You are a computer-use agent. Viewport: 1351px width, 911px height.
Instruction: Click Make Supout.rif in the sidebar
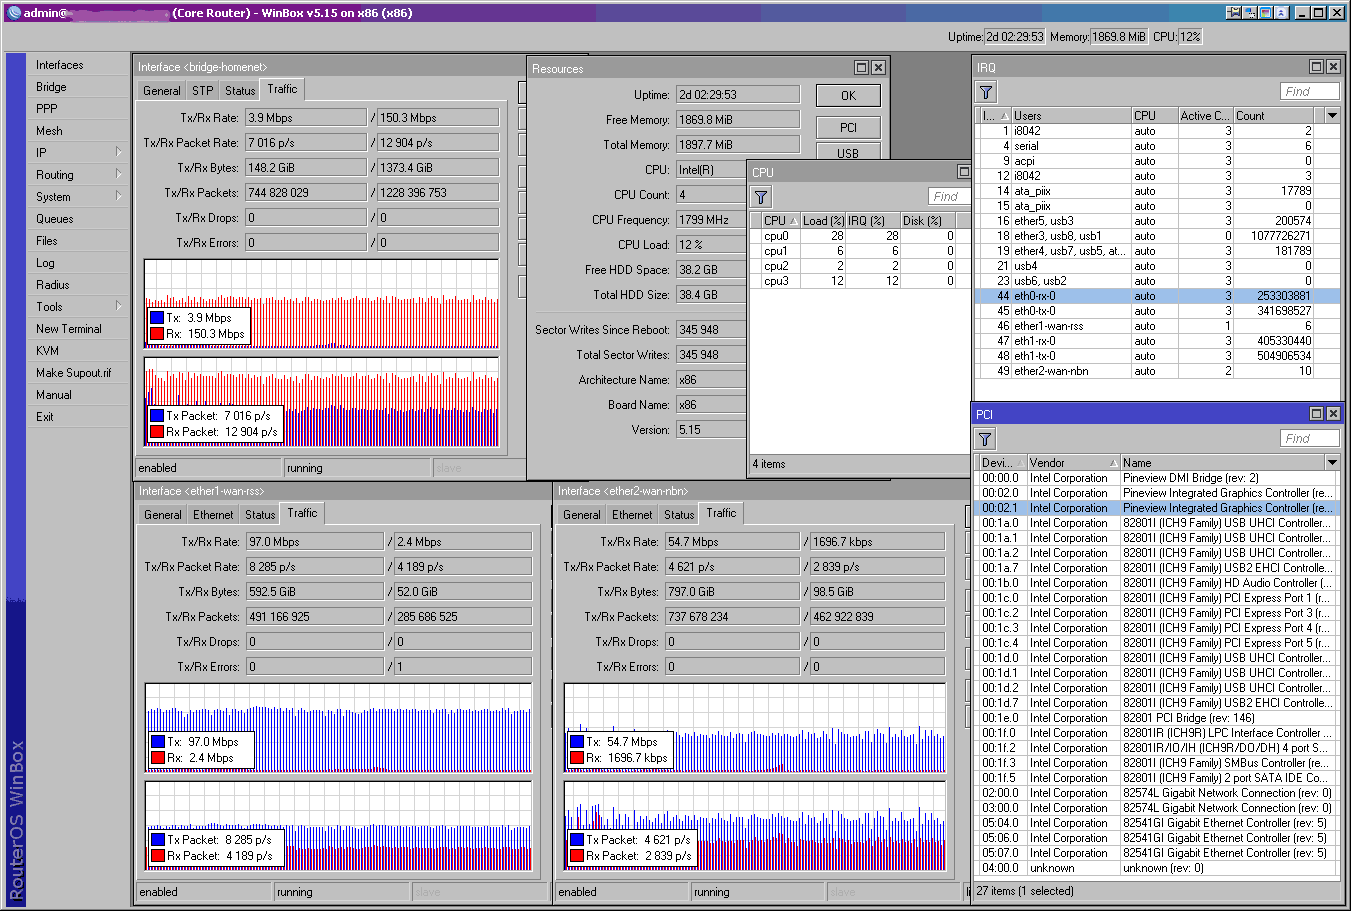[x=71, y=372]
